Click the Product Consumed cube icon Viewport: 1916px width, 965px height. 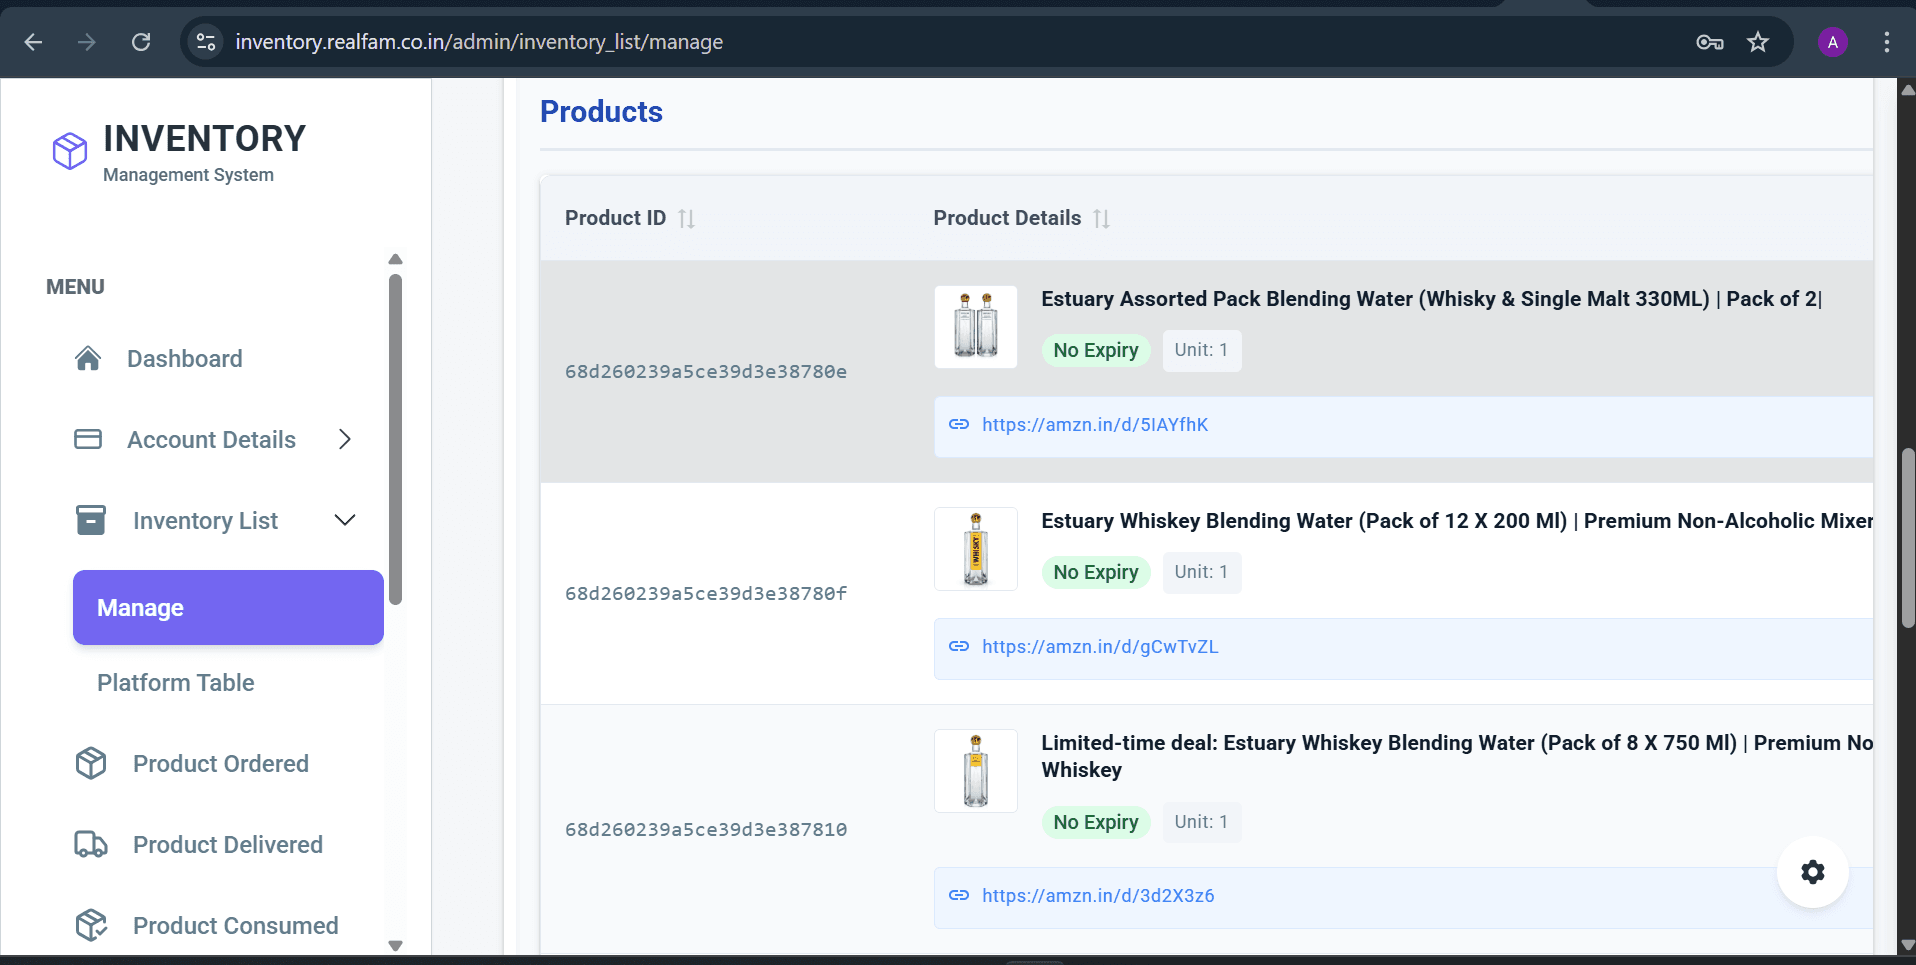pyautogui.click(x=91, y=925)
